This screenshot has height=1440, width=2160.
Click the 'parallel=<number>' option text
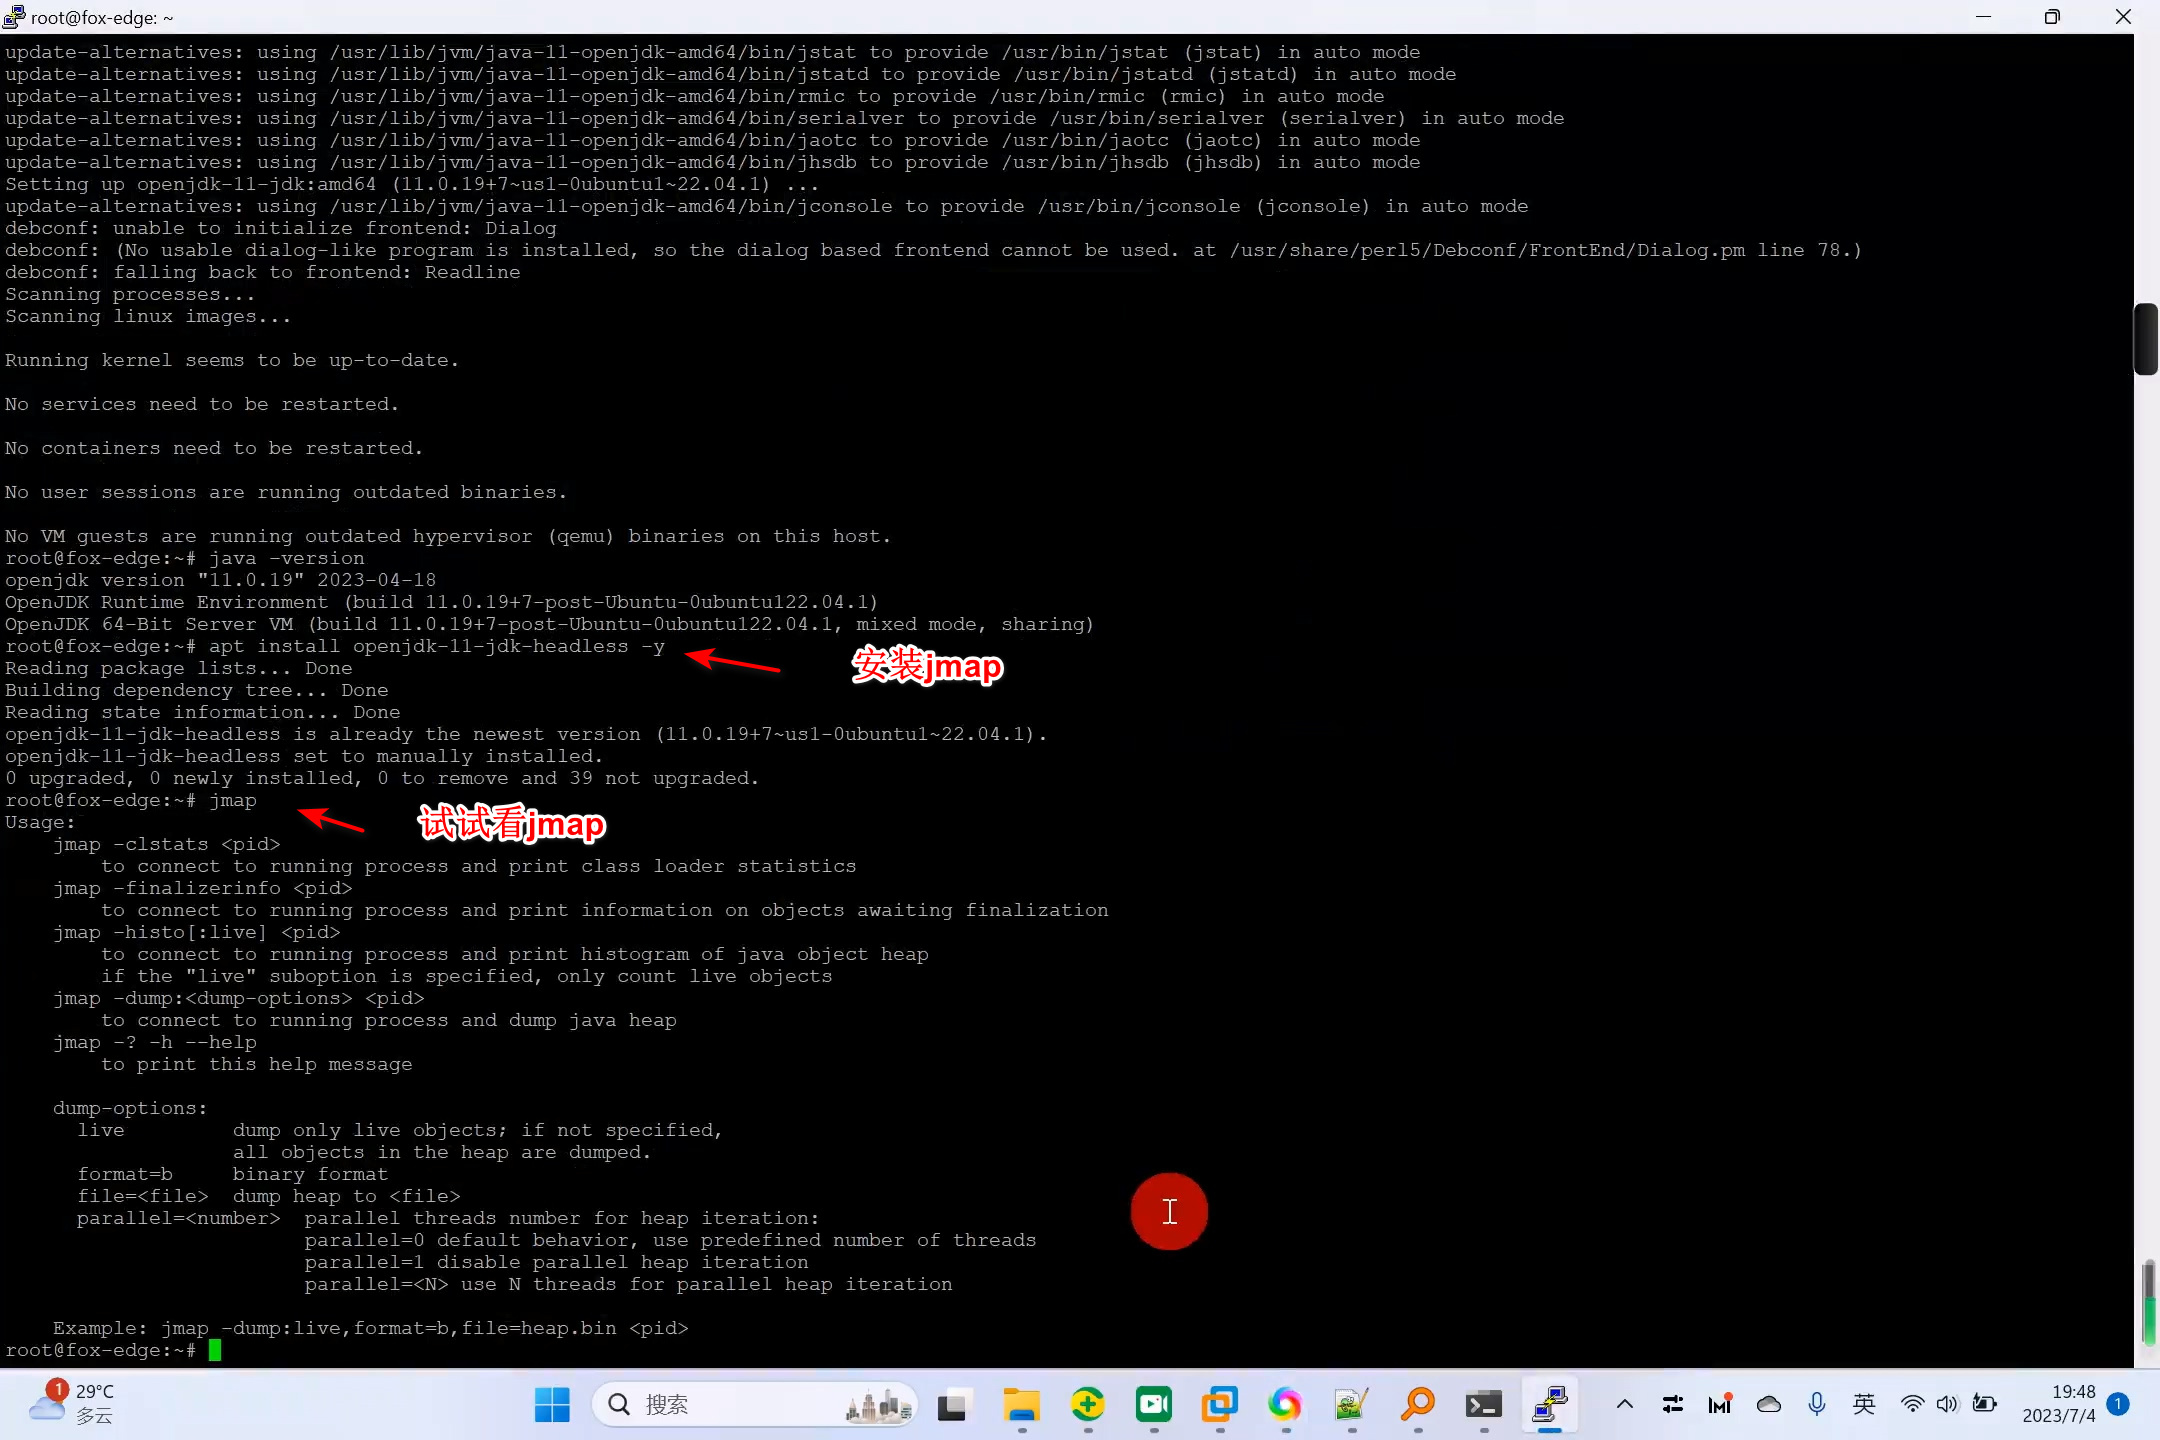click(179, 1218)
